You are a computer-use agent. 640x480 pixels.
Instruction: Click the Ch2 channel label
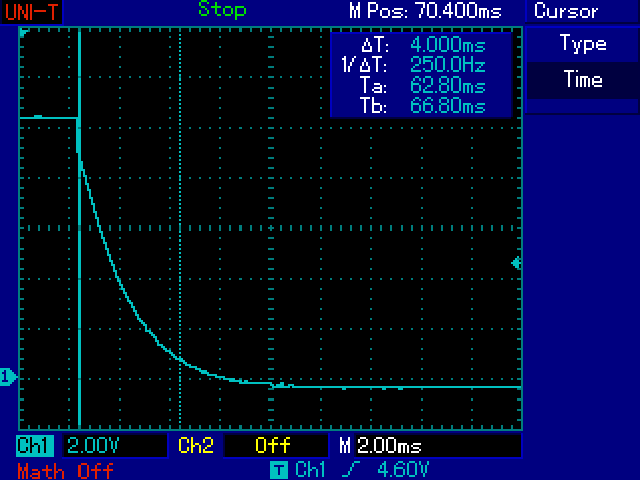[x=196, y=445]
